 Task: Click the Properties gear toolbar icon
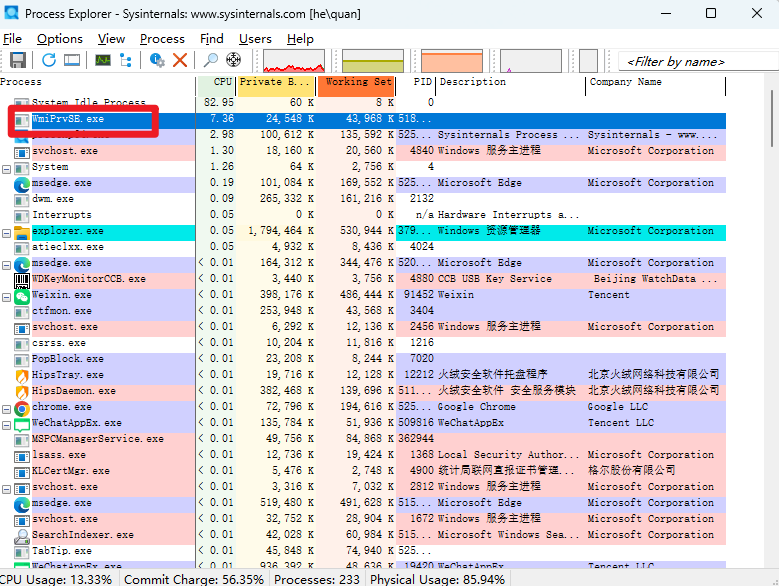157,61
